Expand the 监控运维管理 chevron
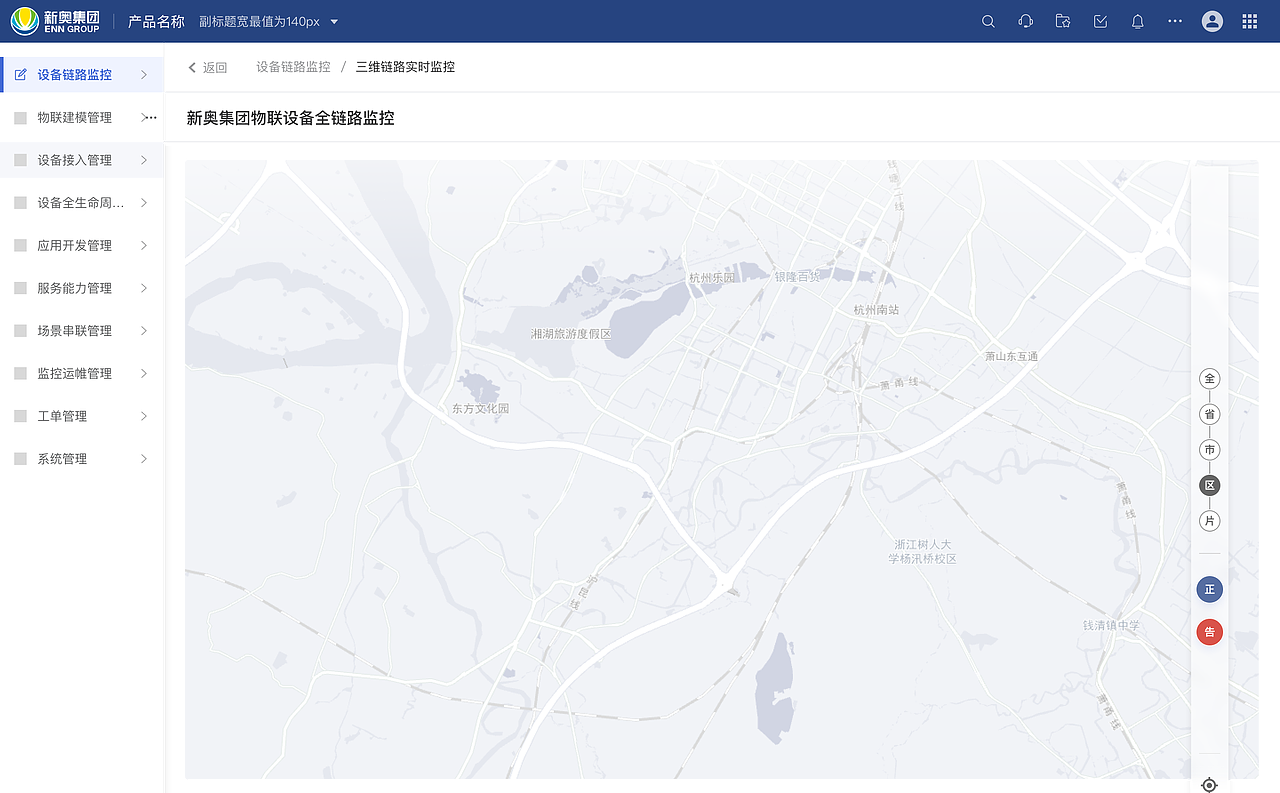 [144, 373]
